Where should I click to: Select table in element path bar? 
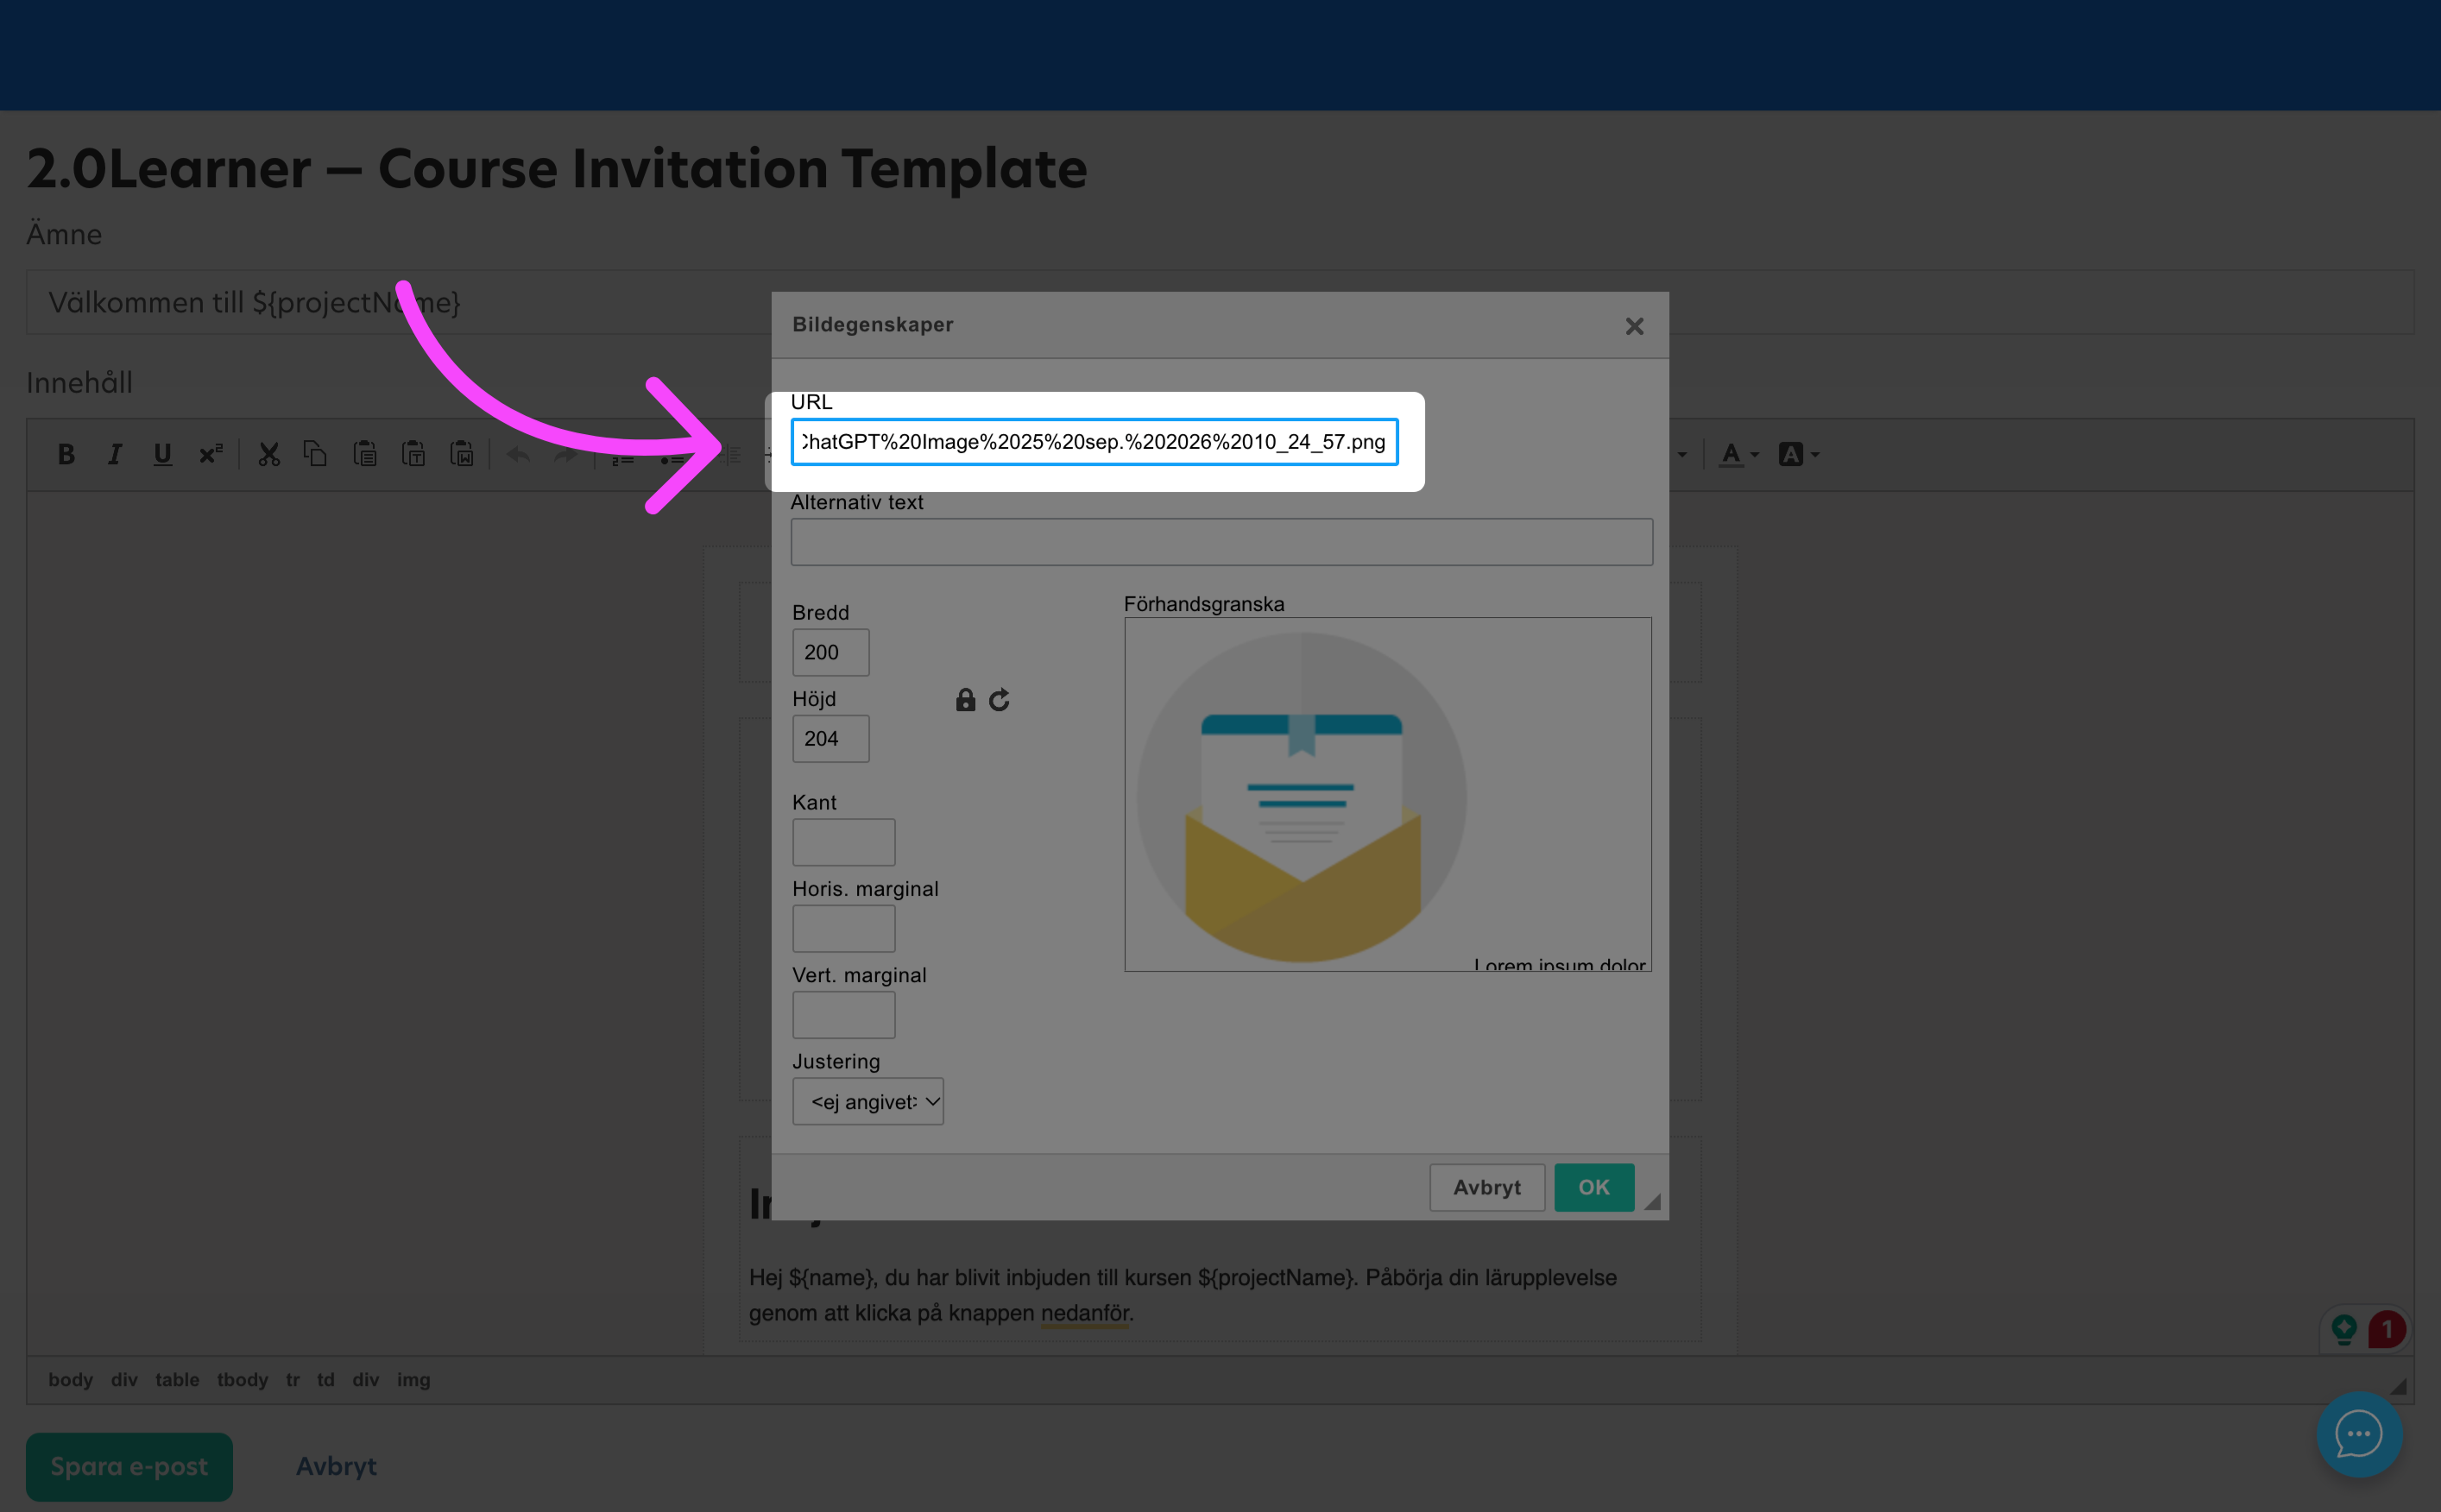(177, 1380)
